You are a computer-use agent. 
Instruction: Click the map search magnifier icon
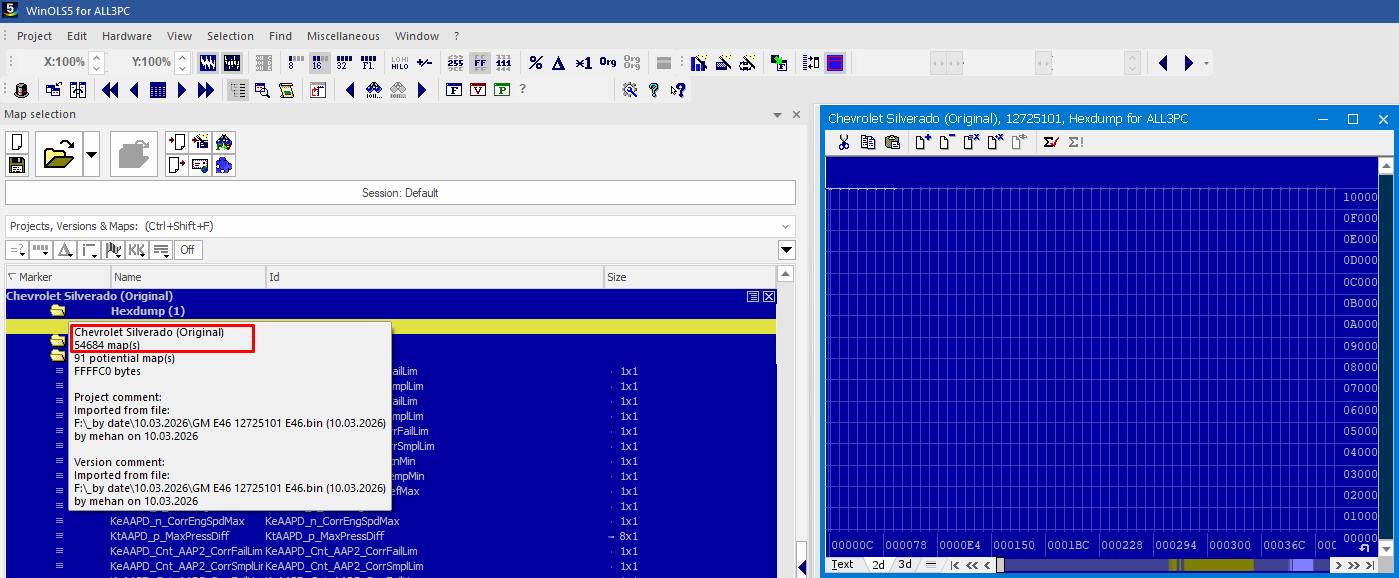coord(262,90)
